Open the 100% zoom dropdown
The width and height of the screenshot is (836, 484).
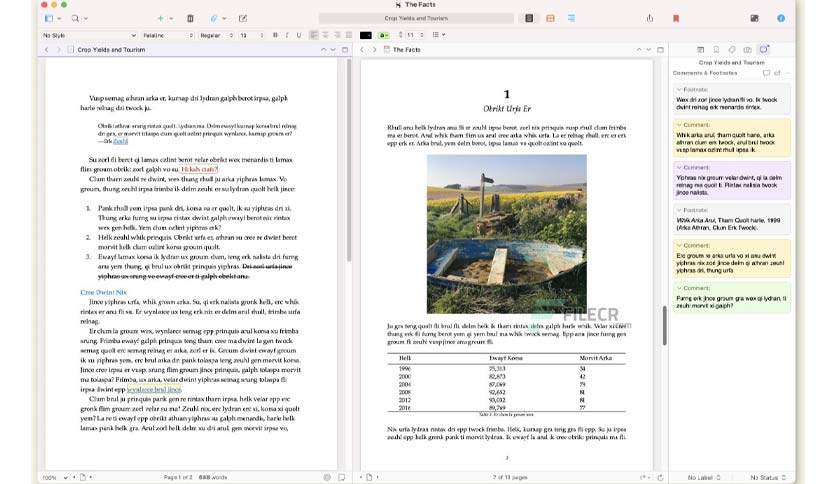[x=54, y=478]
